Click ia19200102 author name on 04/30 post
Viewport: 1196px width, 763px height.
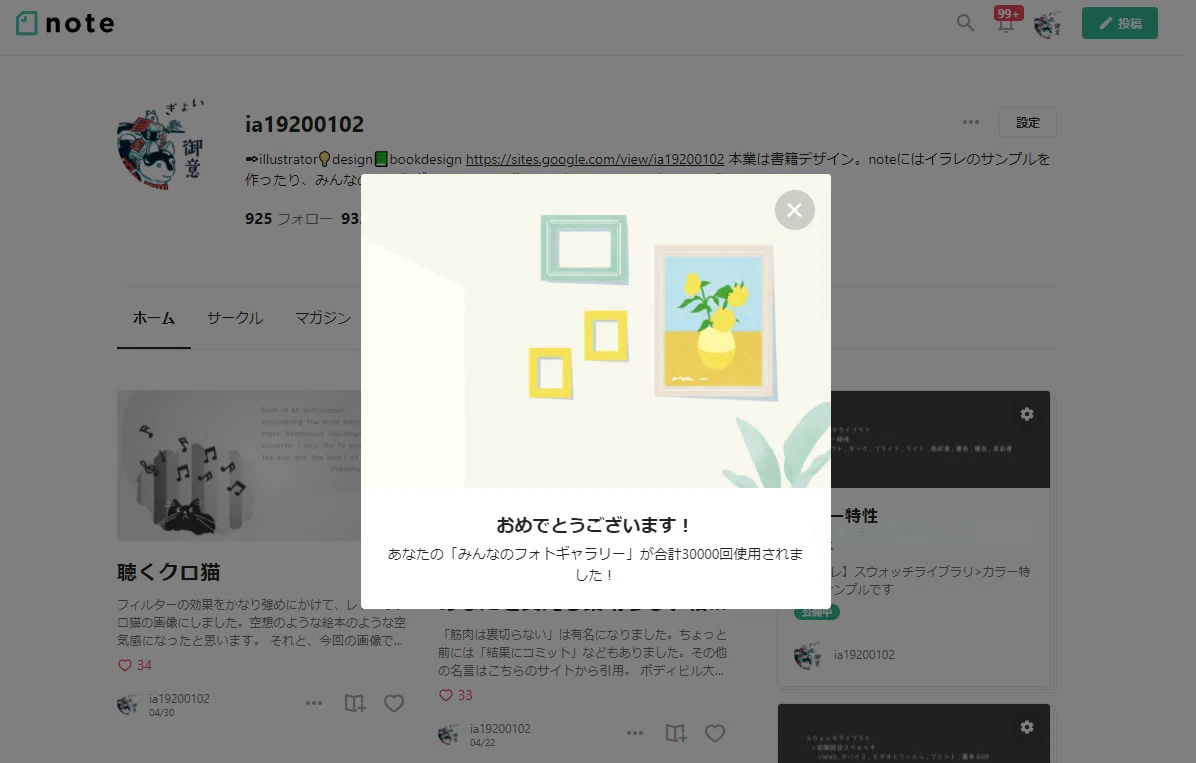tap(179, 698)
